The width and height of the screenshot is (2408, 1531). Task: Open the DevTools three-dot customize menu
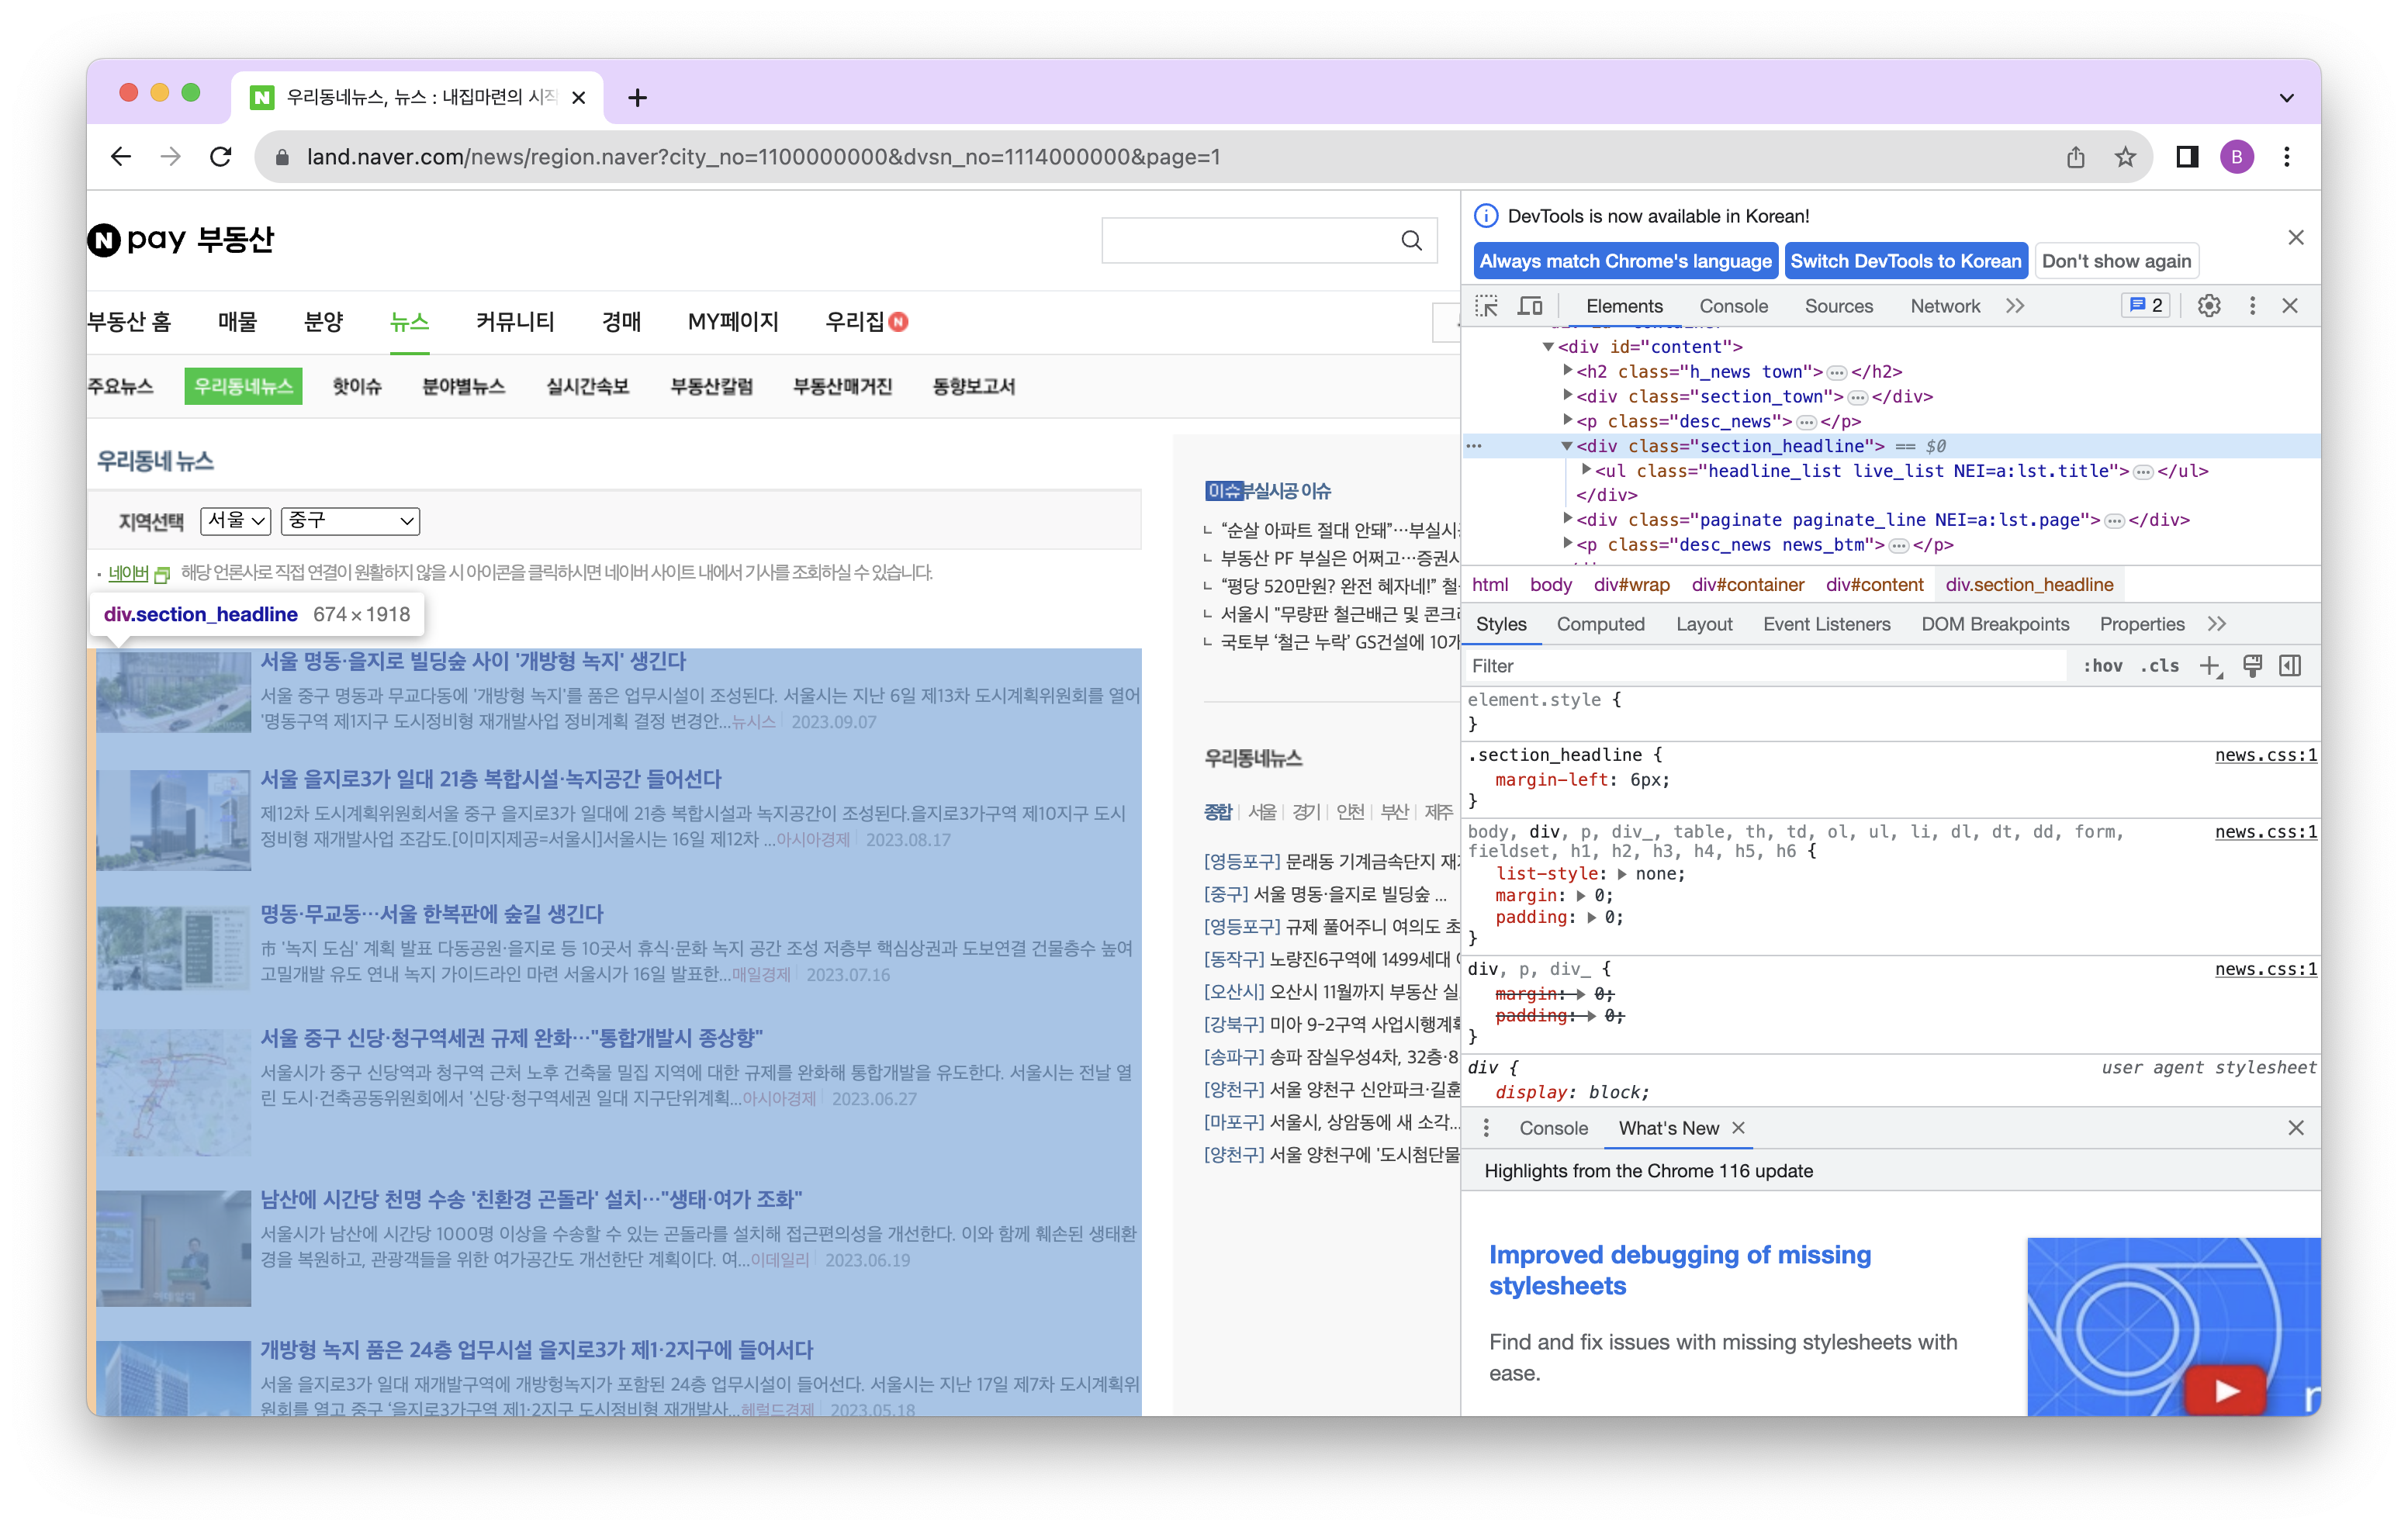[2252, 306]
